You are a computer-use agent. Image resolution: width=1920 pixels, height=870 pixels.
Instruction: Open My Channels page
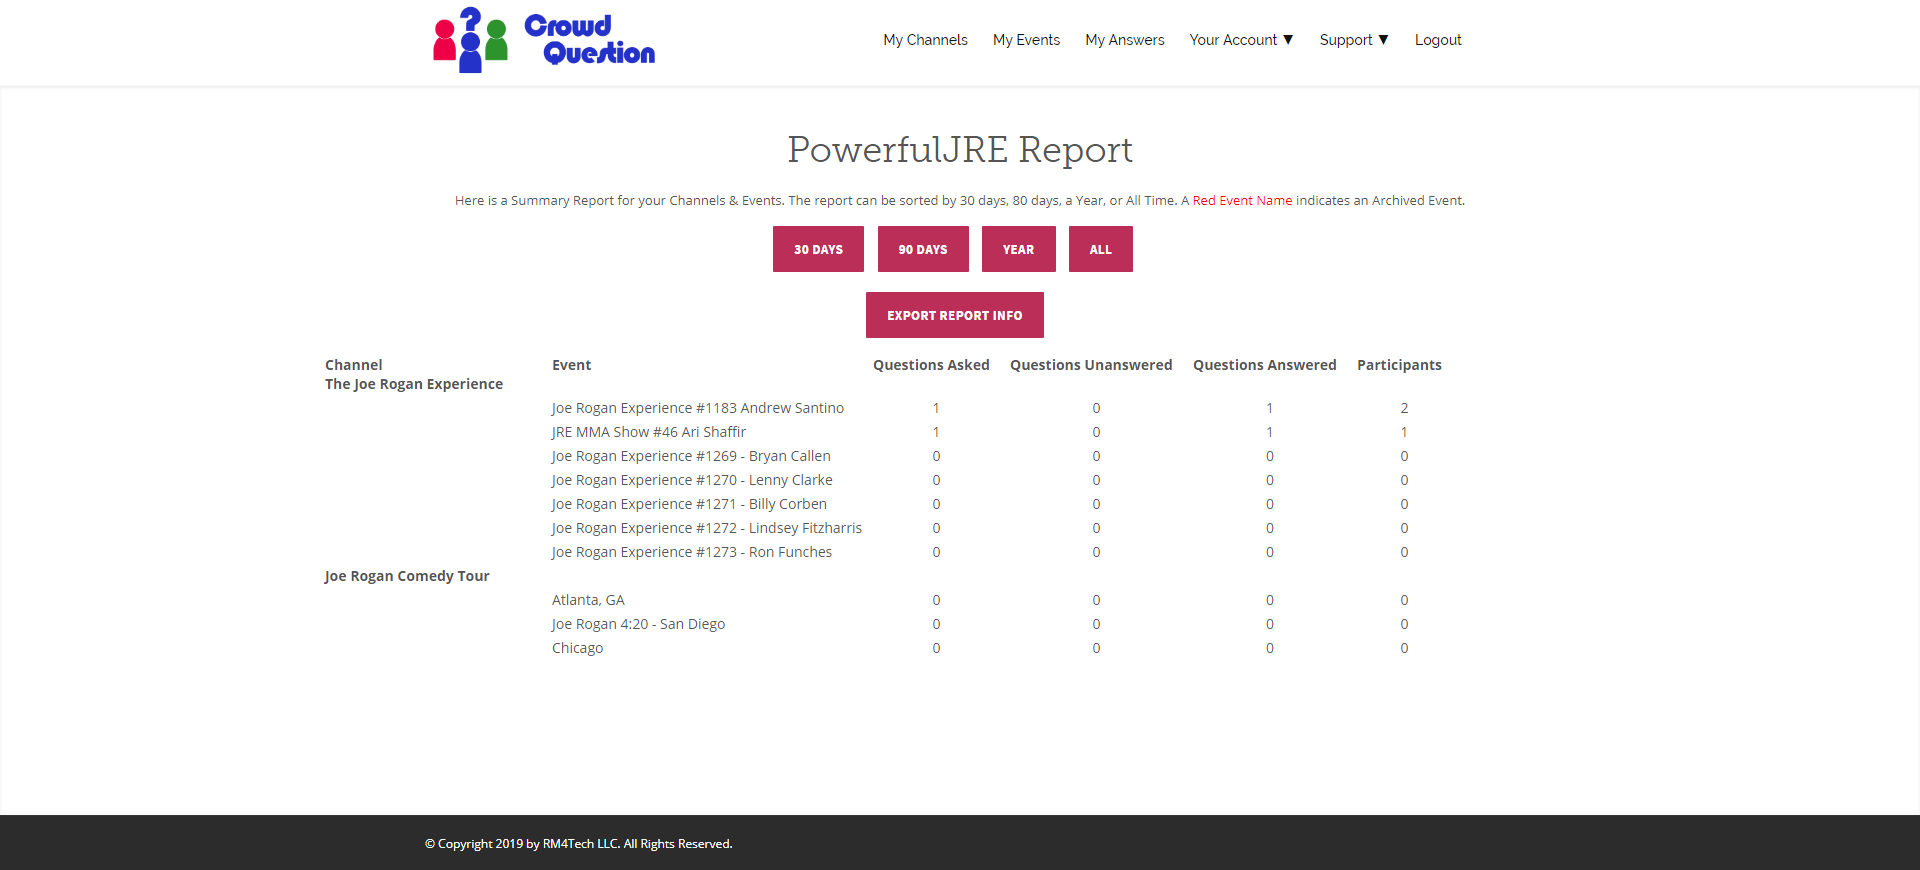click(x=925, y=40)
